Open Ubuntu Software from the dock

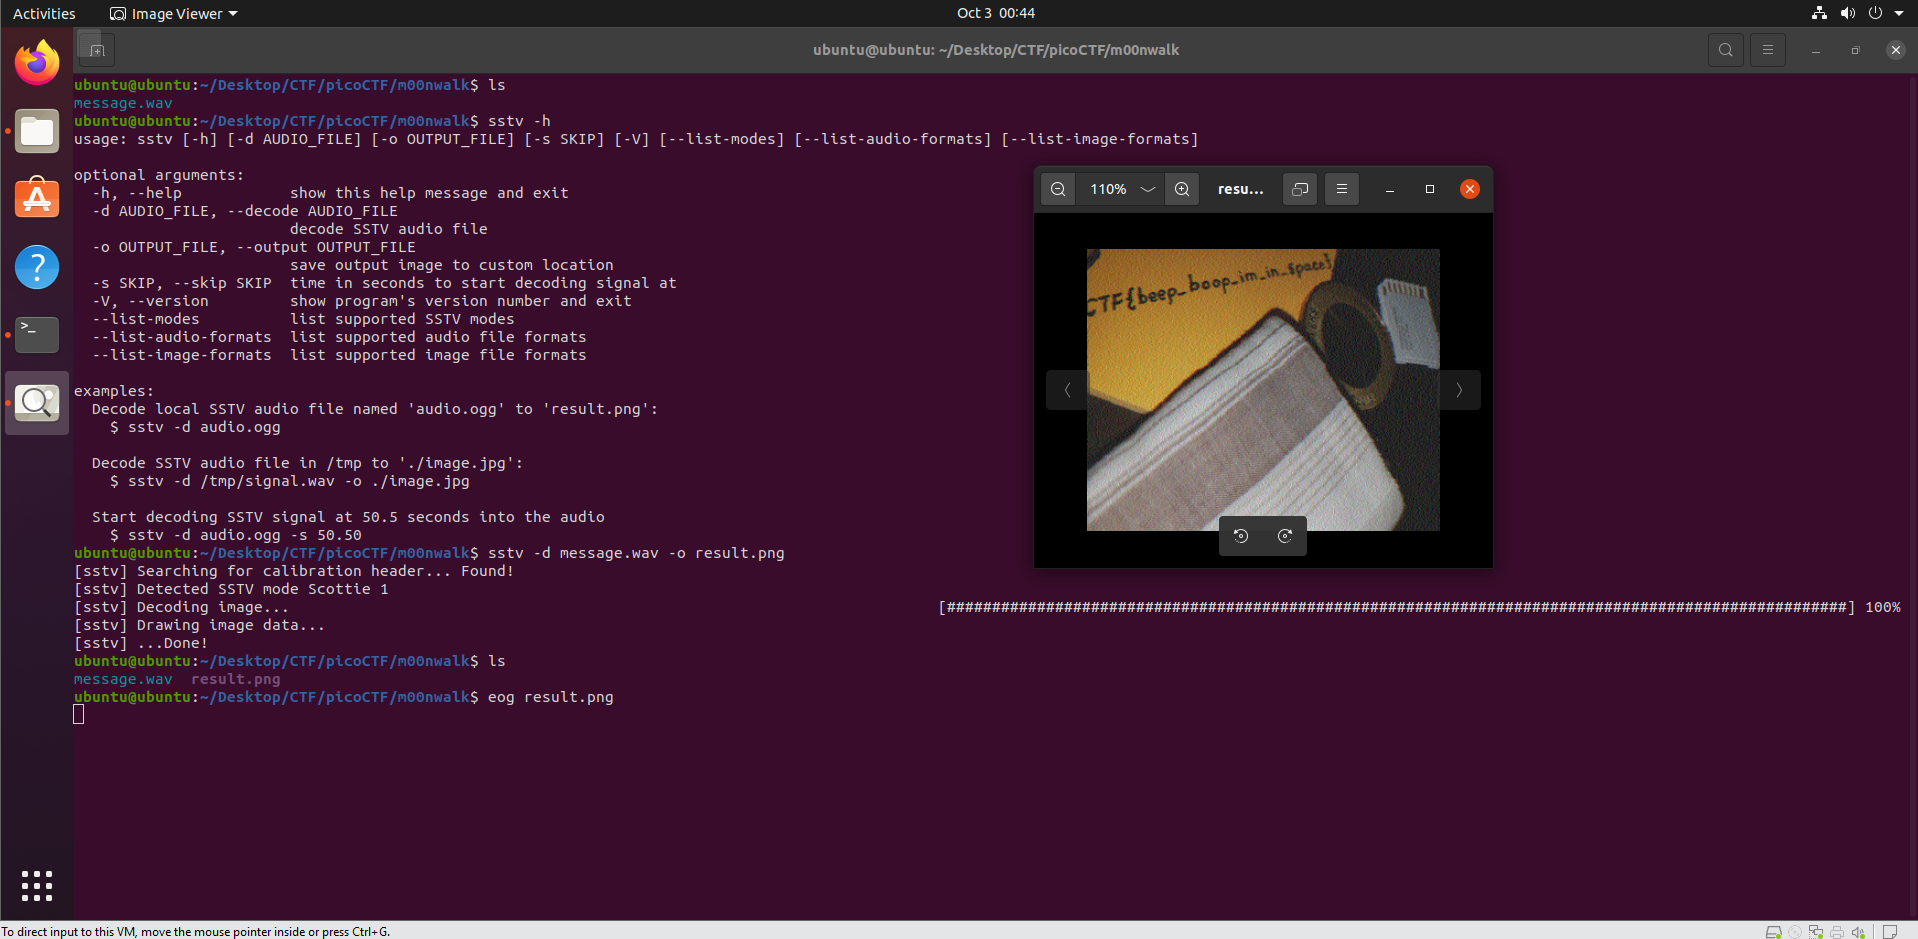click(37, 199)
